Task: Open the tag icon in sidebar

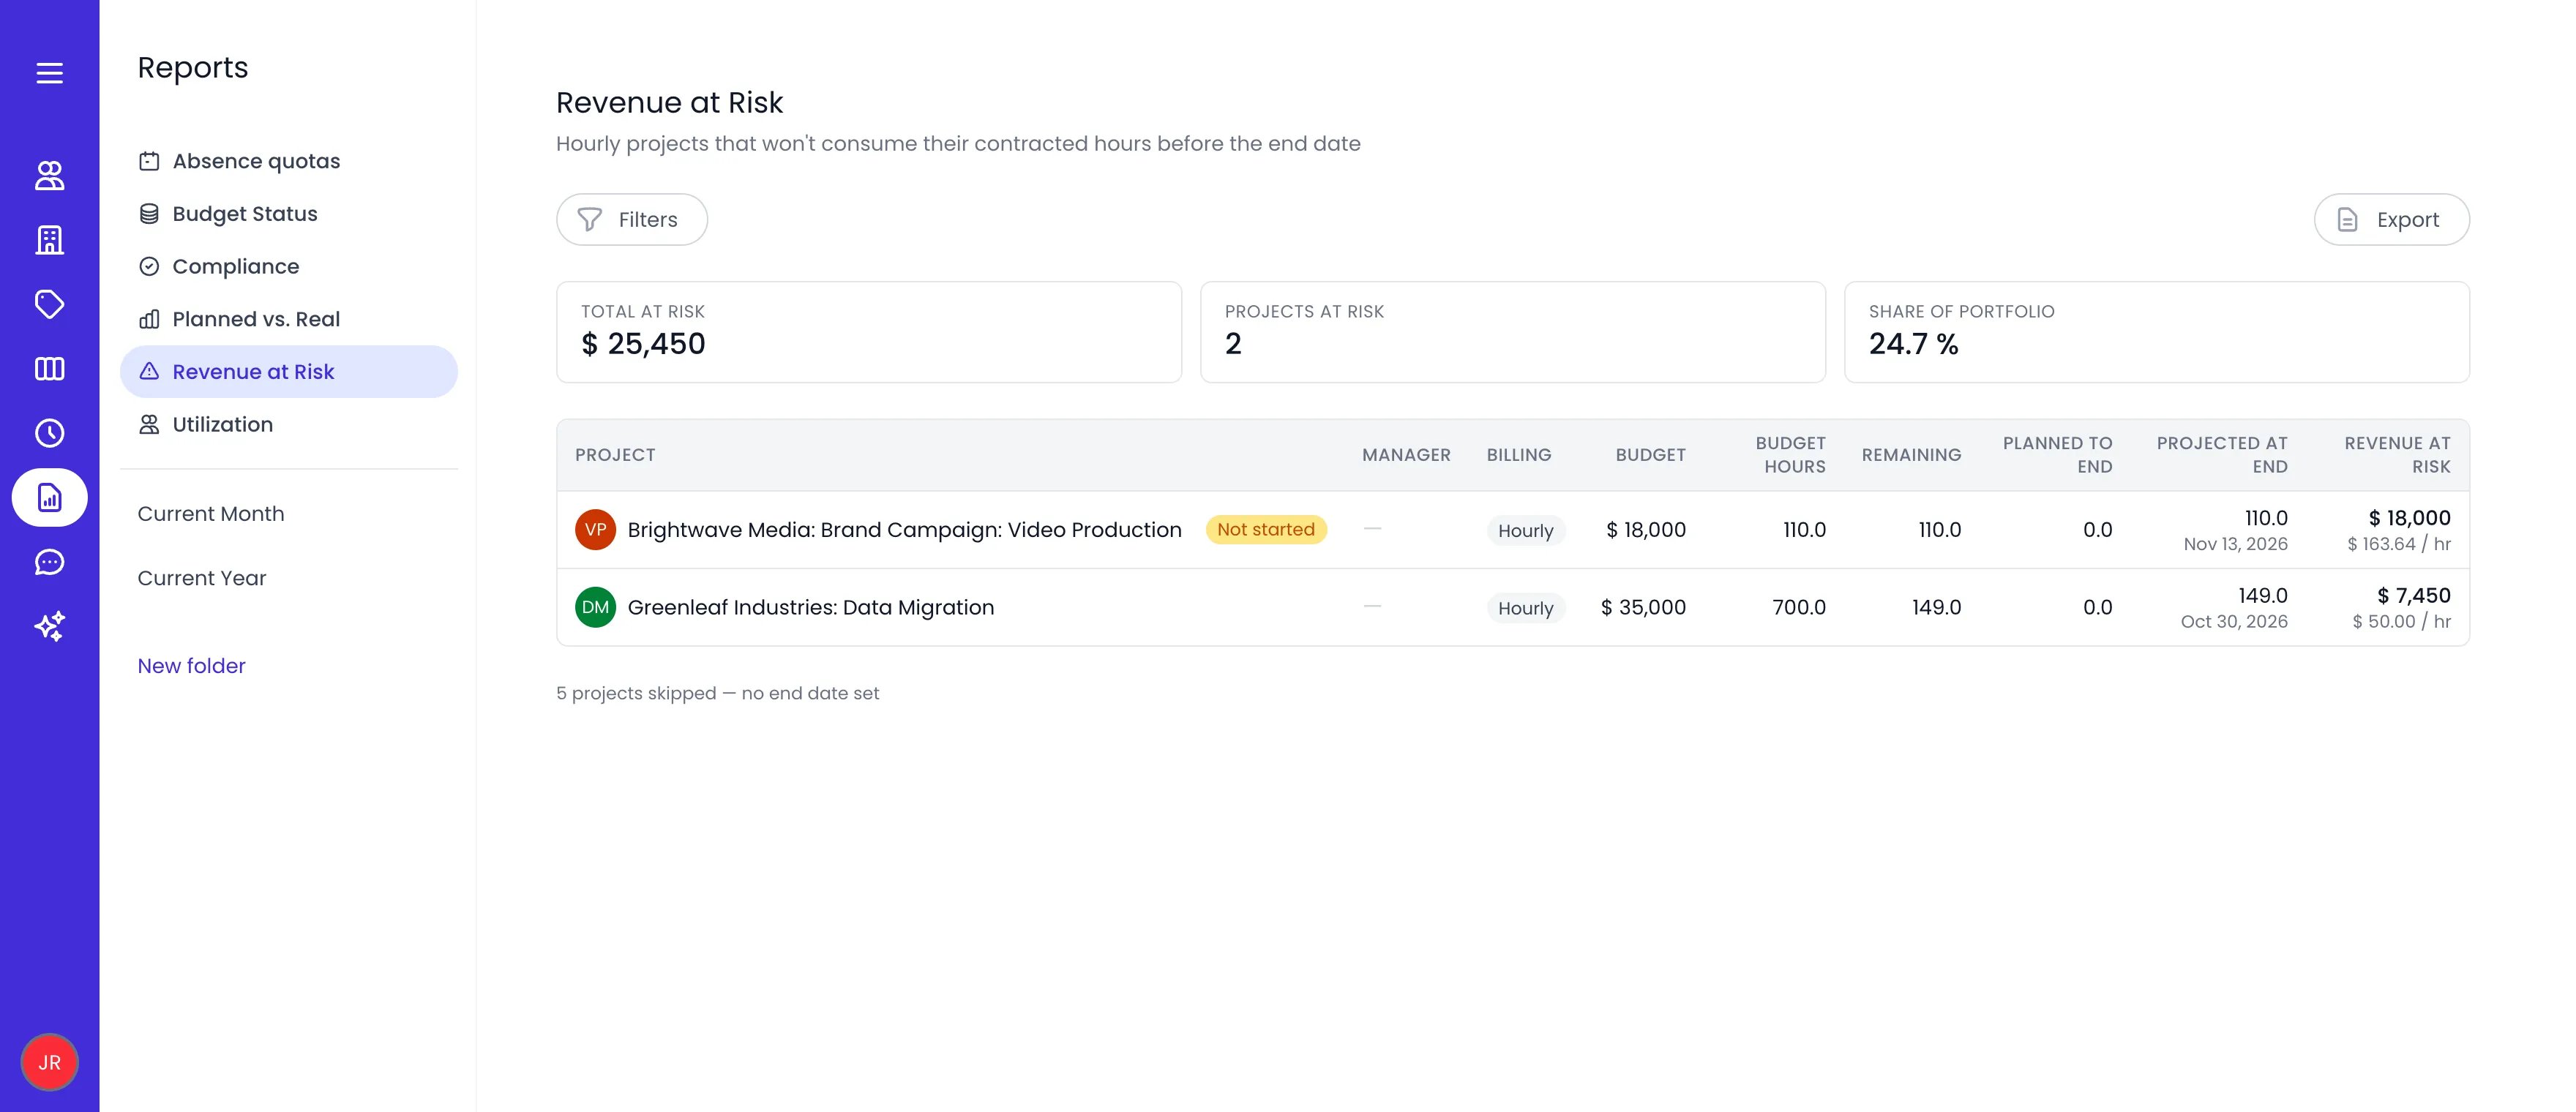Action: pos(49,304)
